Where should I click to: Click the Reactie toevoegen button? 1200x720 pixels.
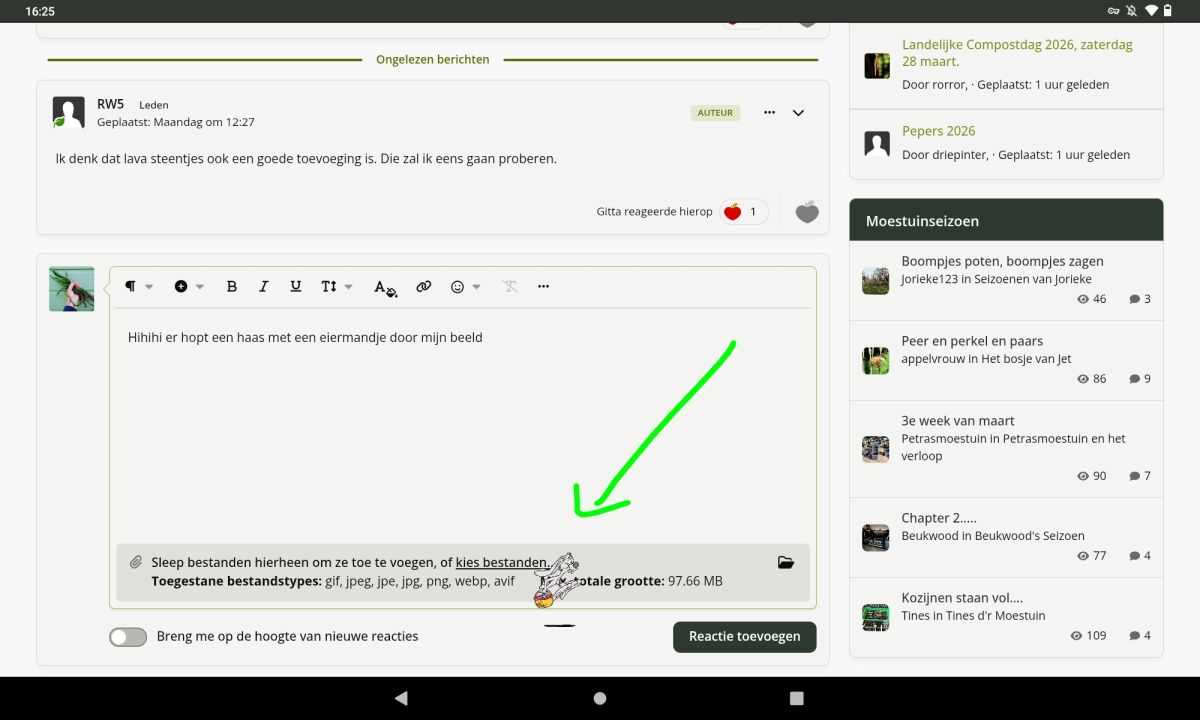pyautogui.click(x=744, y=637)
